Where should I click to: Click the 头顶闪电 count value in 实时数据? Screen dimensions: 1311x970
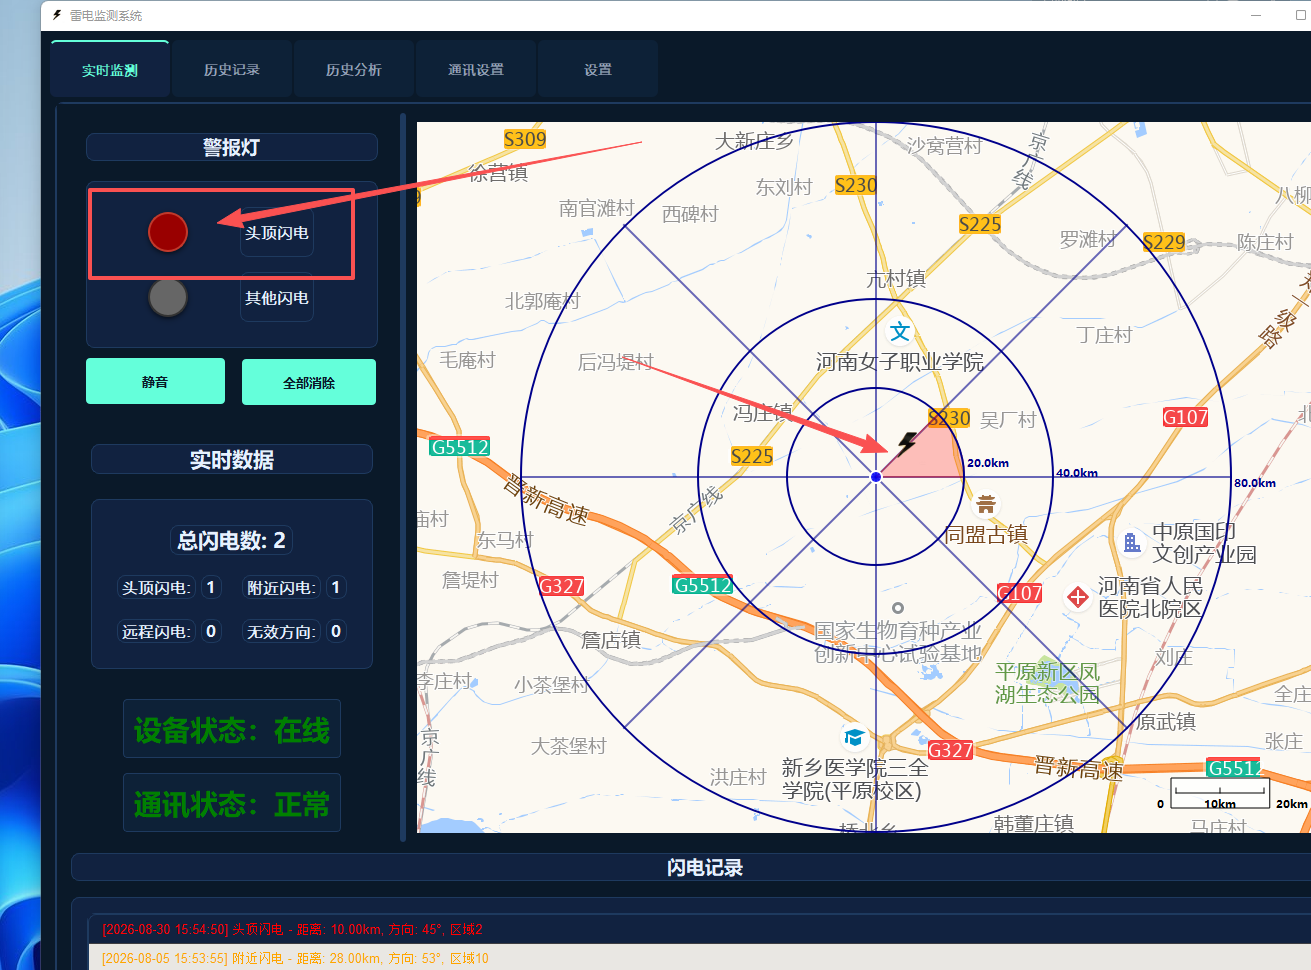210,587
